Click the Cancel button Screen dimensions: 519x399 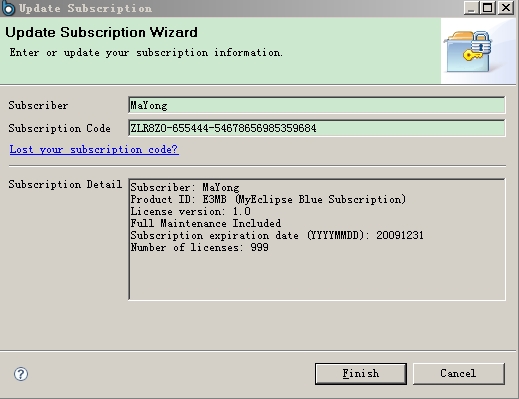(x=459, y=373)
